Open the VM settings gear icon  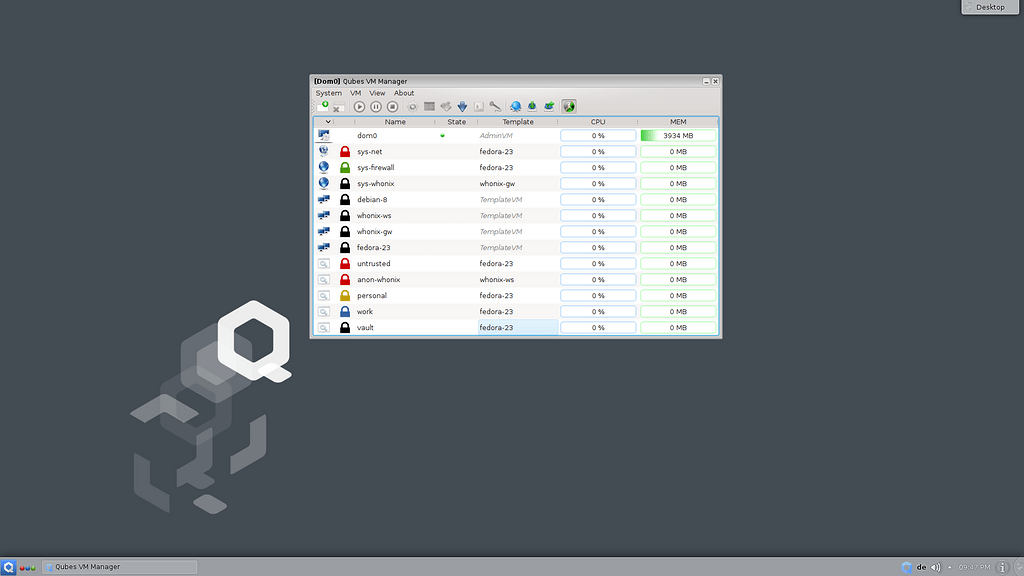click(x=413, y=106)
